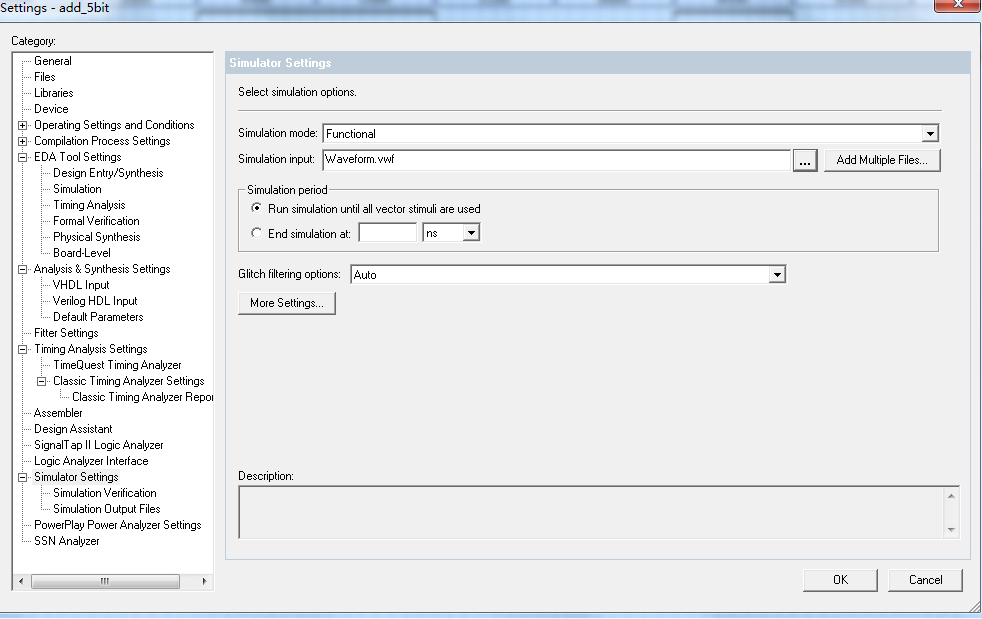Select General in the Category tree
The image size is (982, 619).
[53, 61]
